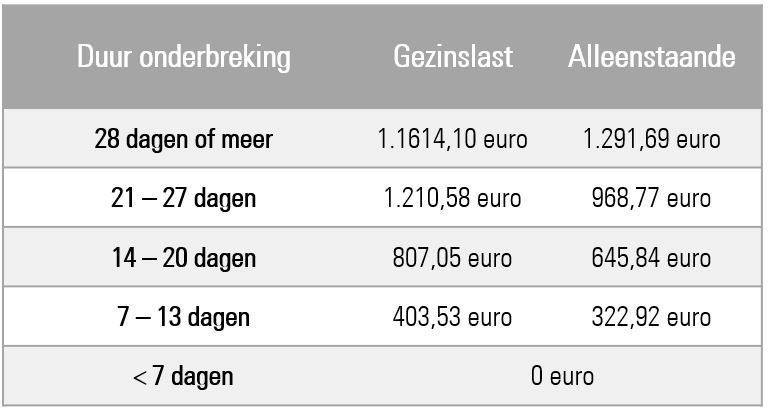Viewport: 769px width, 412px height.
Task: Click the 1.1614,10 euro cell
Action: 452,139
